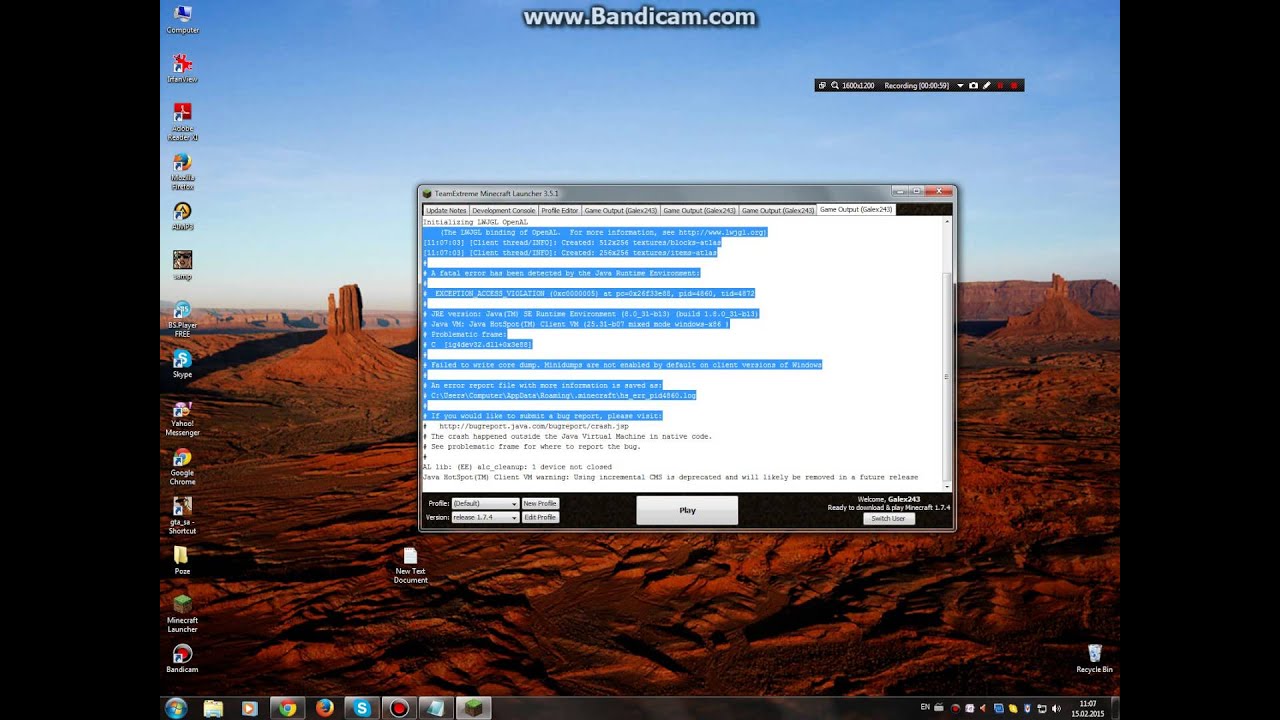Select the Yahoo! Messenger desktop icon

[x=182, y=417]
